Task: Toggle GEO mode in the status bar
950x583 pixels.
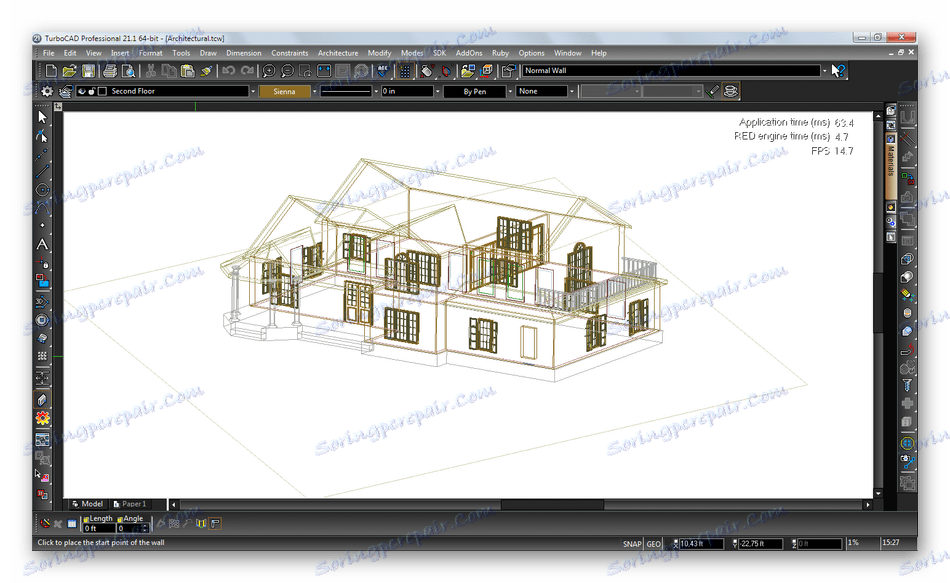Action: click(x=653, y=543)
